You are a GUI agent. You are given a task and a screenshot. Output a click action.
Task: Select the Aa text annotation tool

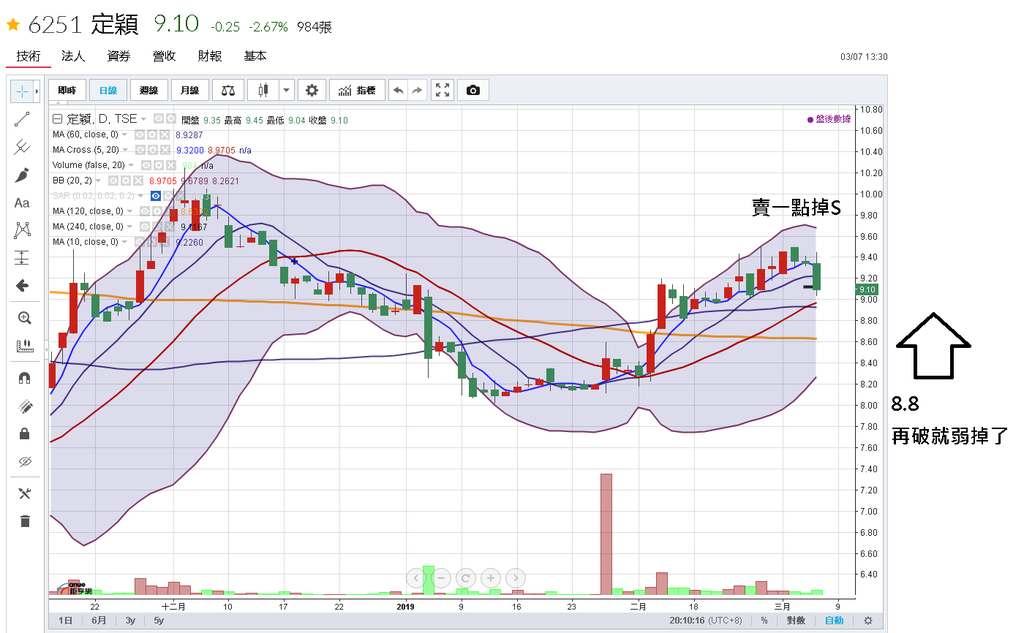22,203
